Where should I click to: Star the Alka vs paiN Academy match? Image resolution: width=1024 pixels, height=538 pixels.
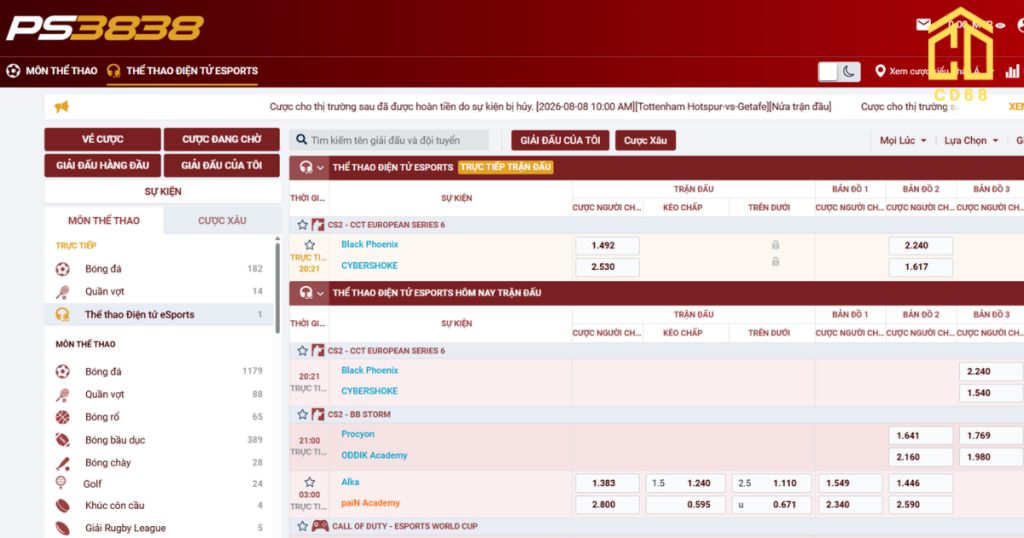(310, 482)
